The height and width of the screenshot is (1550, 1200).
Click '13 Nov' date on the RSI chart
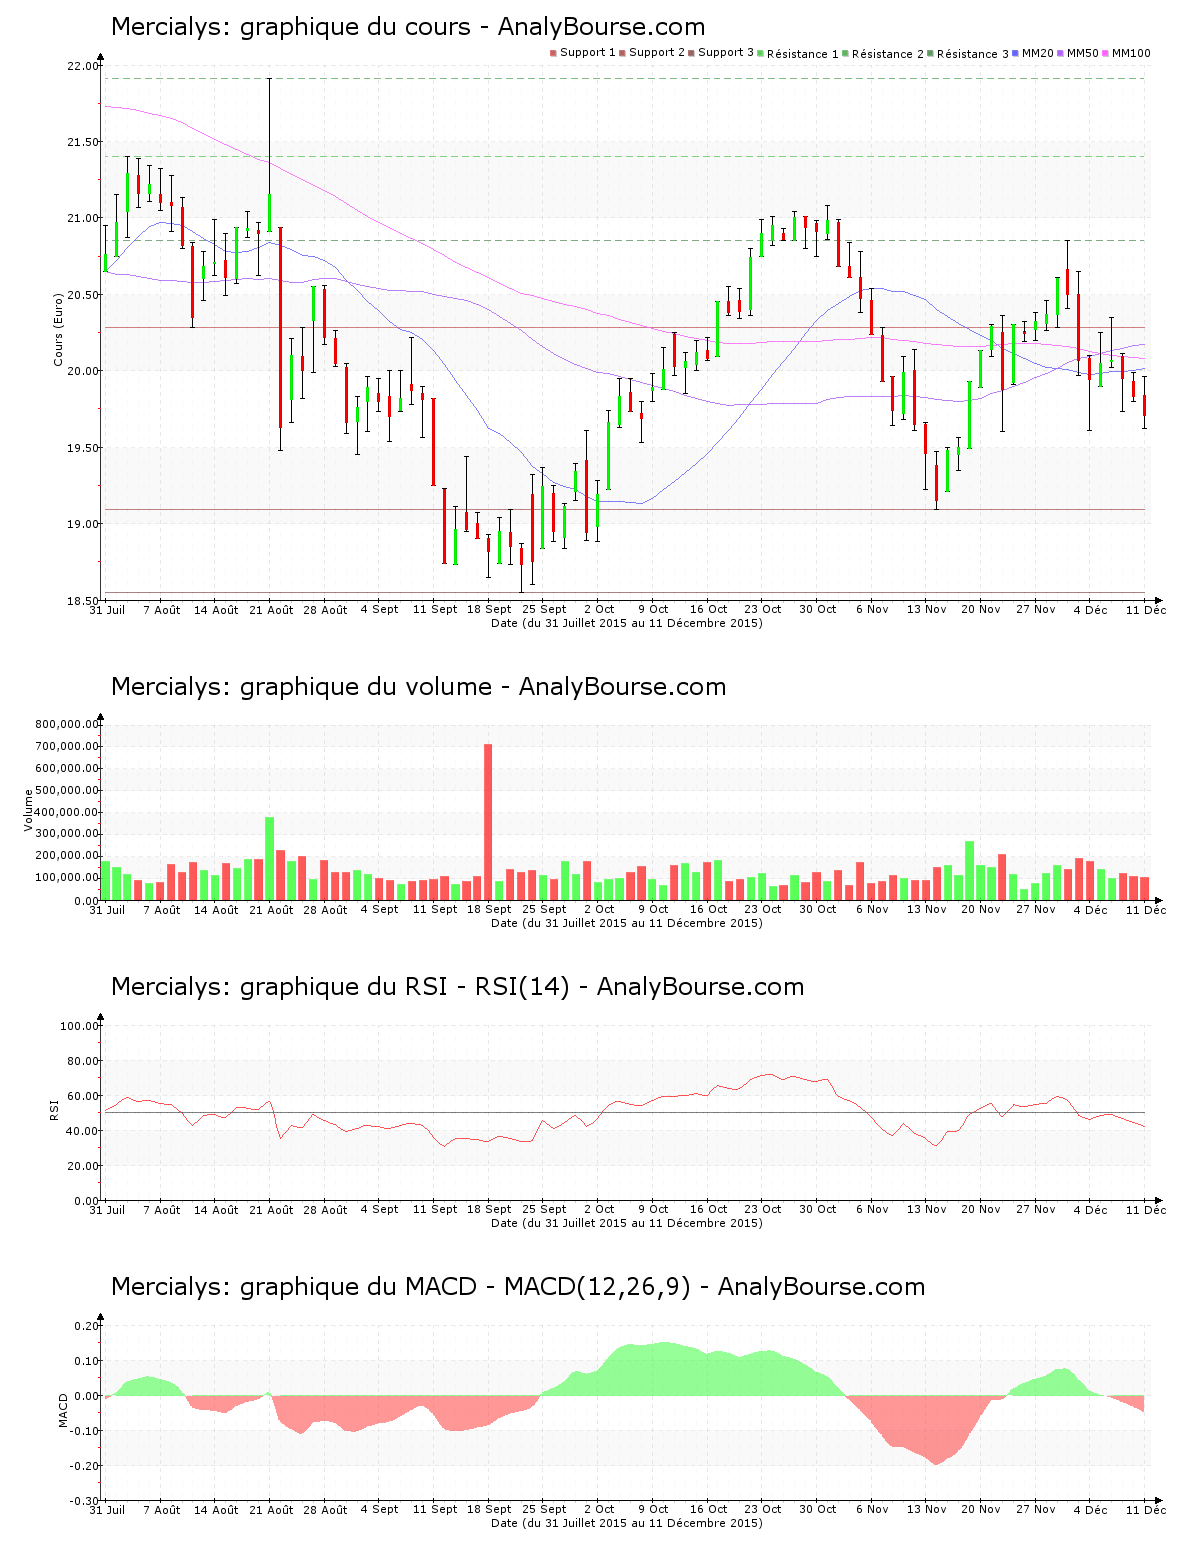[927, 1210]
